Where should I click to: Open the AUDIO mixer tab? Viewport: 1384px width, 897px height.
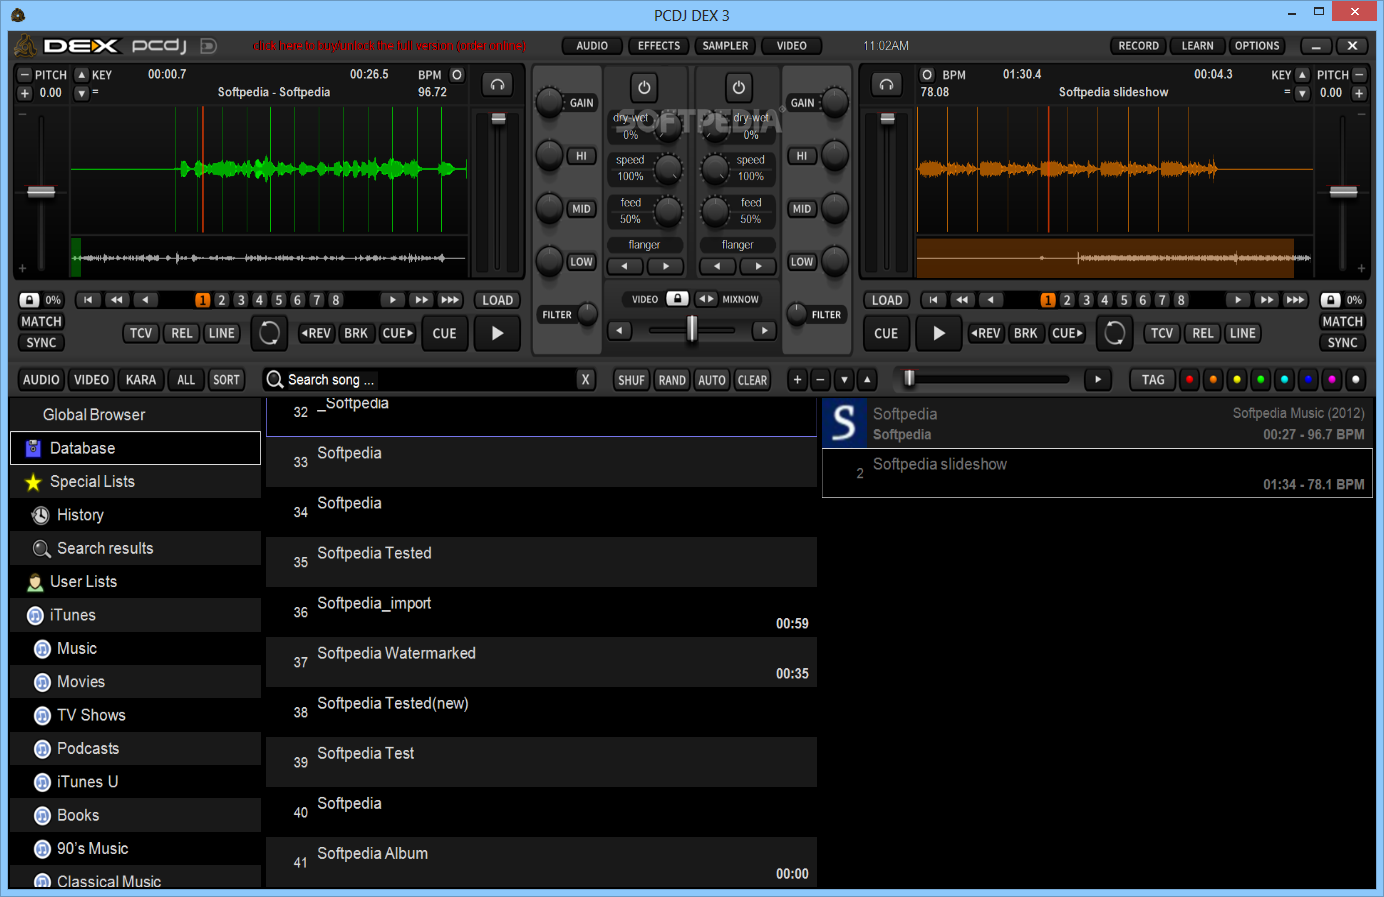(592, 46)
